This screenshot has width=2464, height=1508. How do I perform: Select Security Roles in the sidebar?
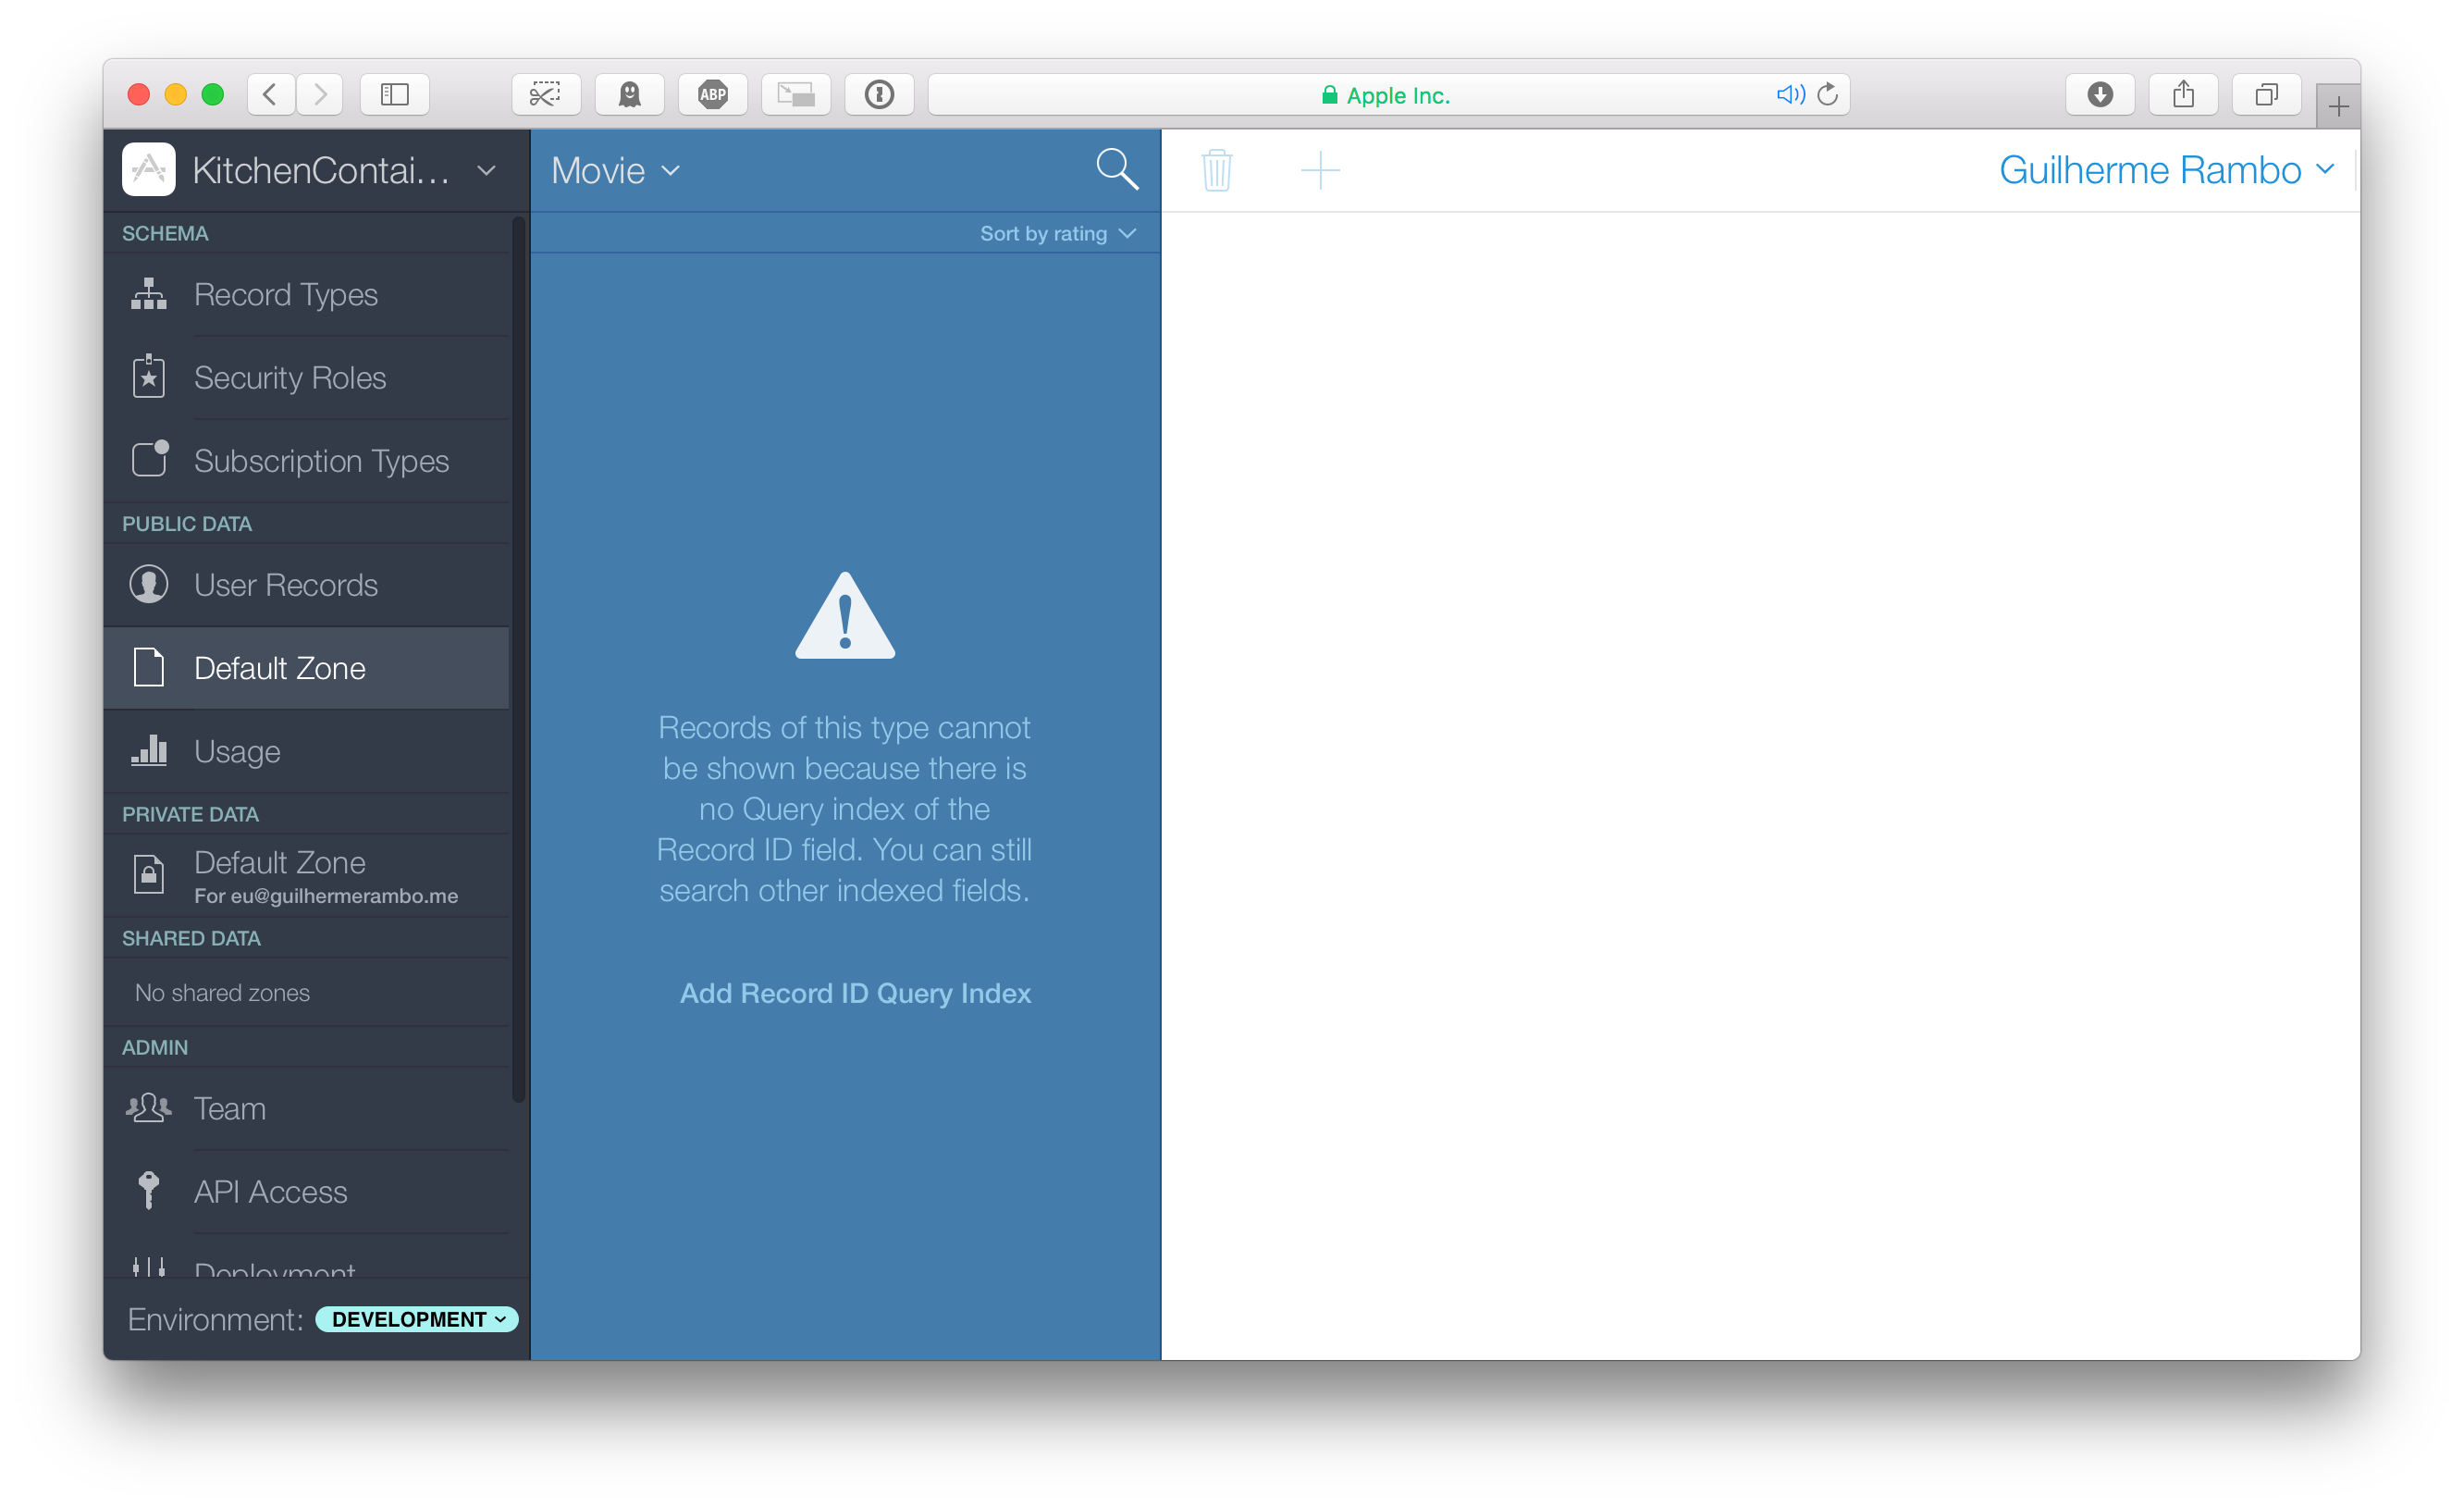pos(290,378)
